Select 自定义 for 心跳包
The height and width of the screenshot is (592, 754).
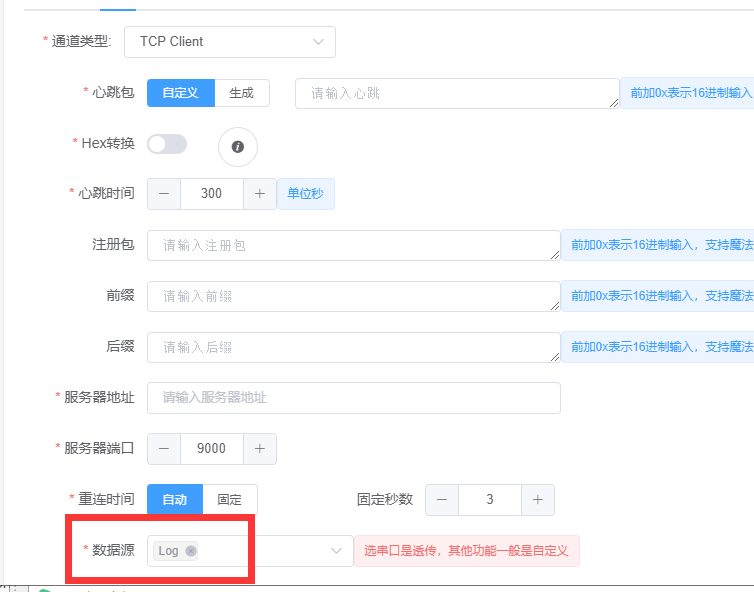pos(181,93)
